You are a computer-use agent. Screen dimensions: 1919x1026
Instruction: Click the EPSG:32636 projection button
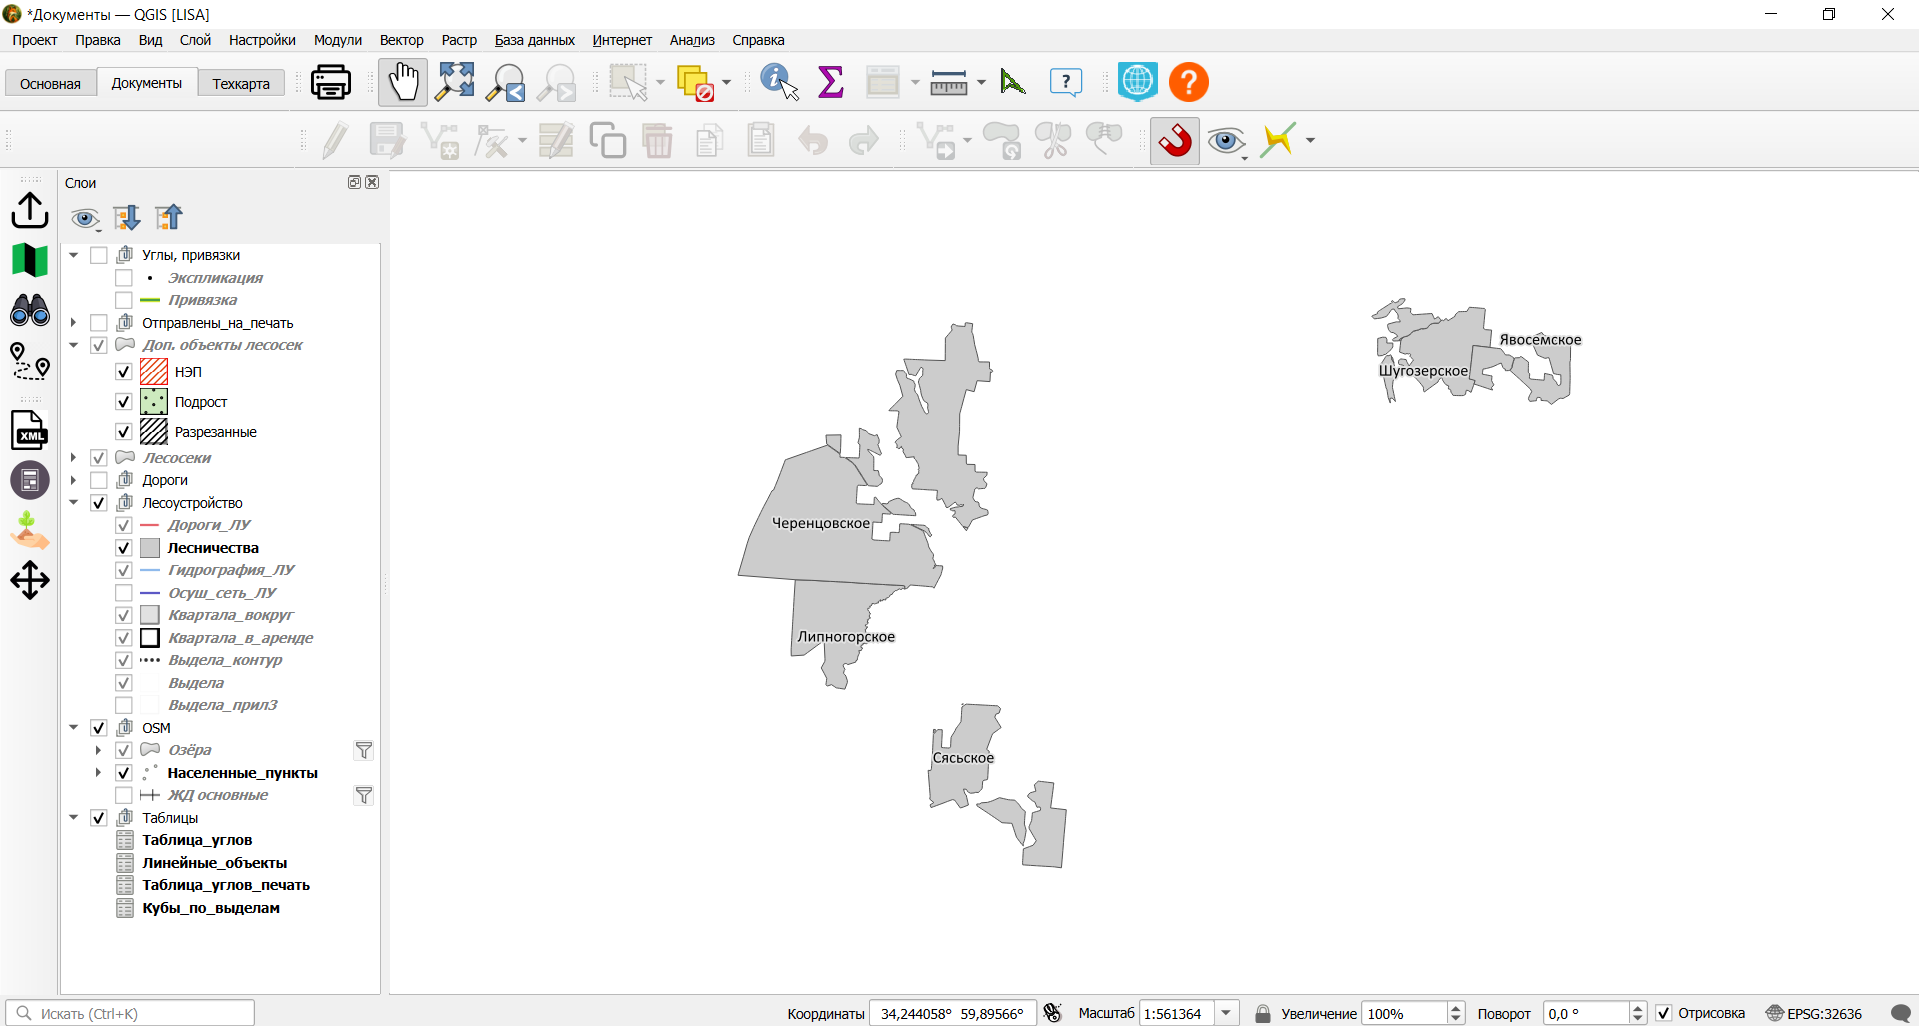[x=1814, y=1013]
